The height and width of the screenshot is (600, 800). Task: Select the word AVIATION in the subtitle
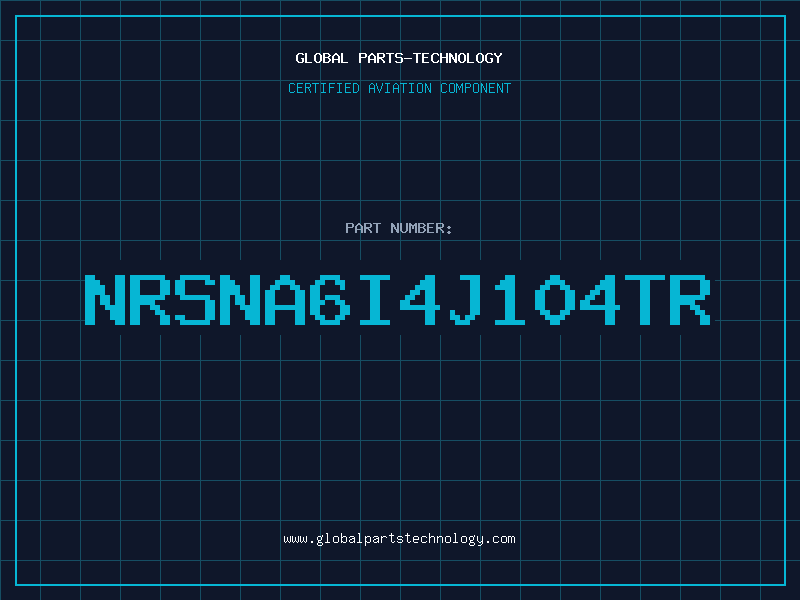coord(400,88)
